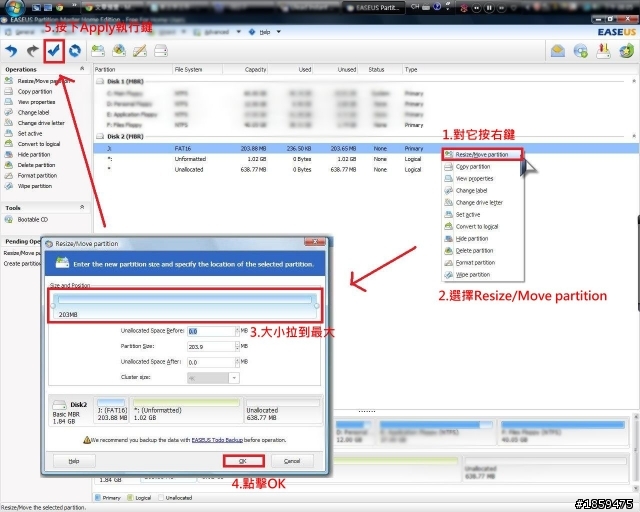640x512 pixels.
Task: Select the J: (FAT16) block in dialog disk map
Action: tap(111, 410)
